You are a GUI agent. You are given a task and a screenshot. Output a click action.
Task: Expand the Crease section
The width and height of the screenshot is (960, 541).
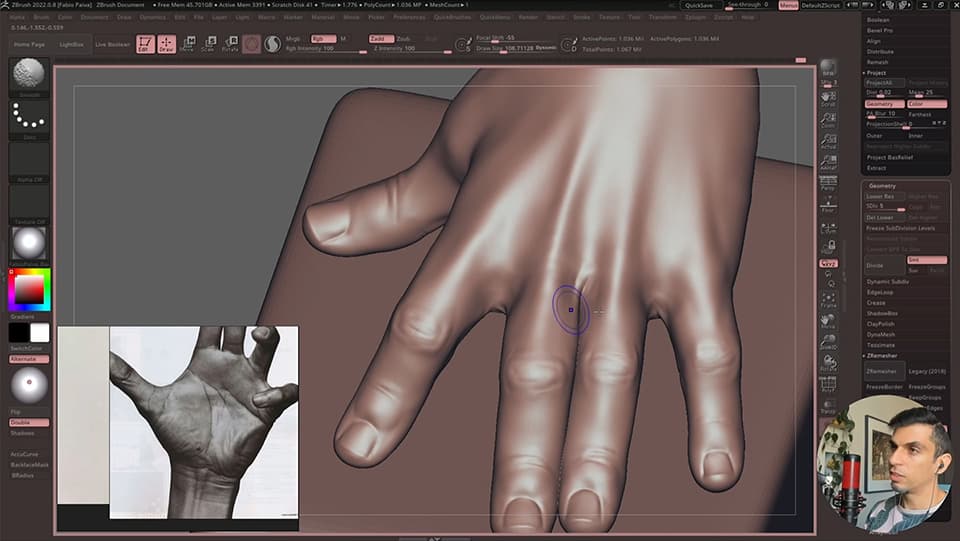(876, 303)
